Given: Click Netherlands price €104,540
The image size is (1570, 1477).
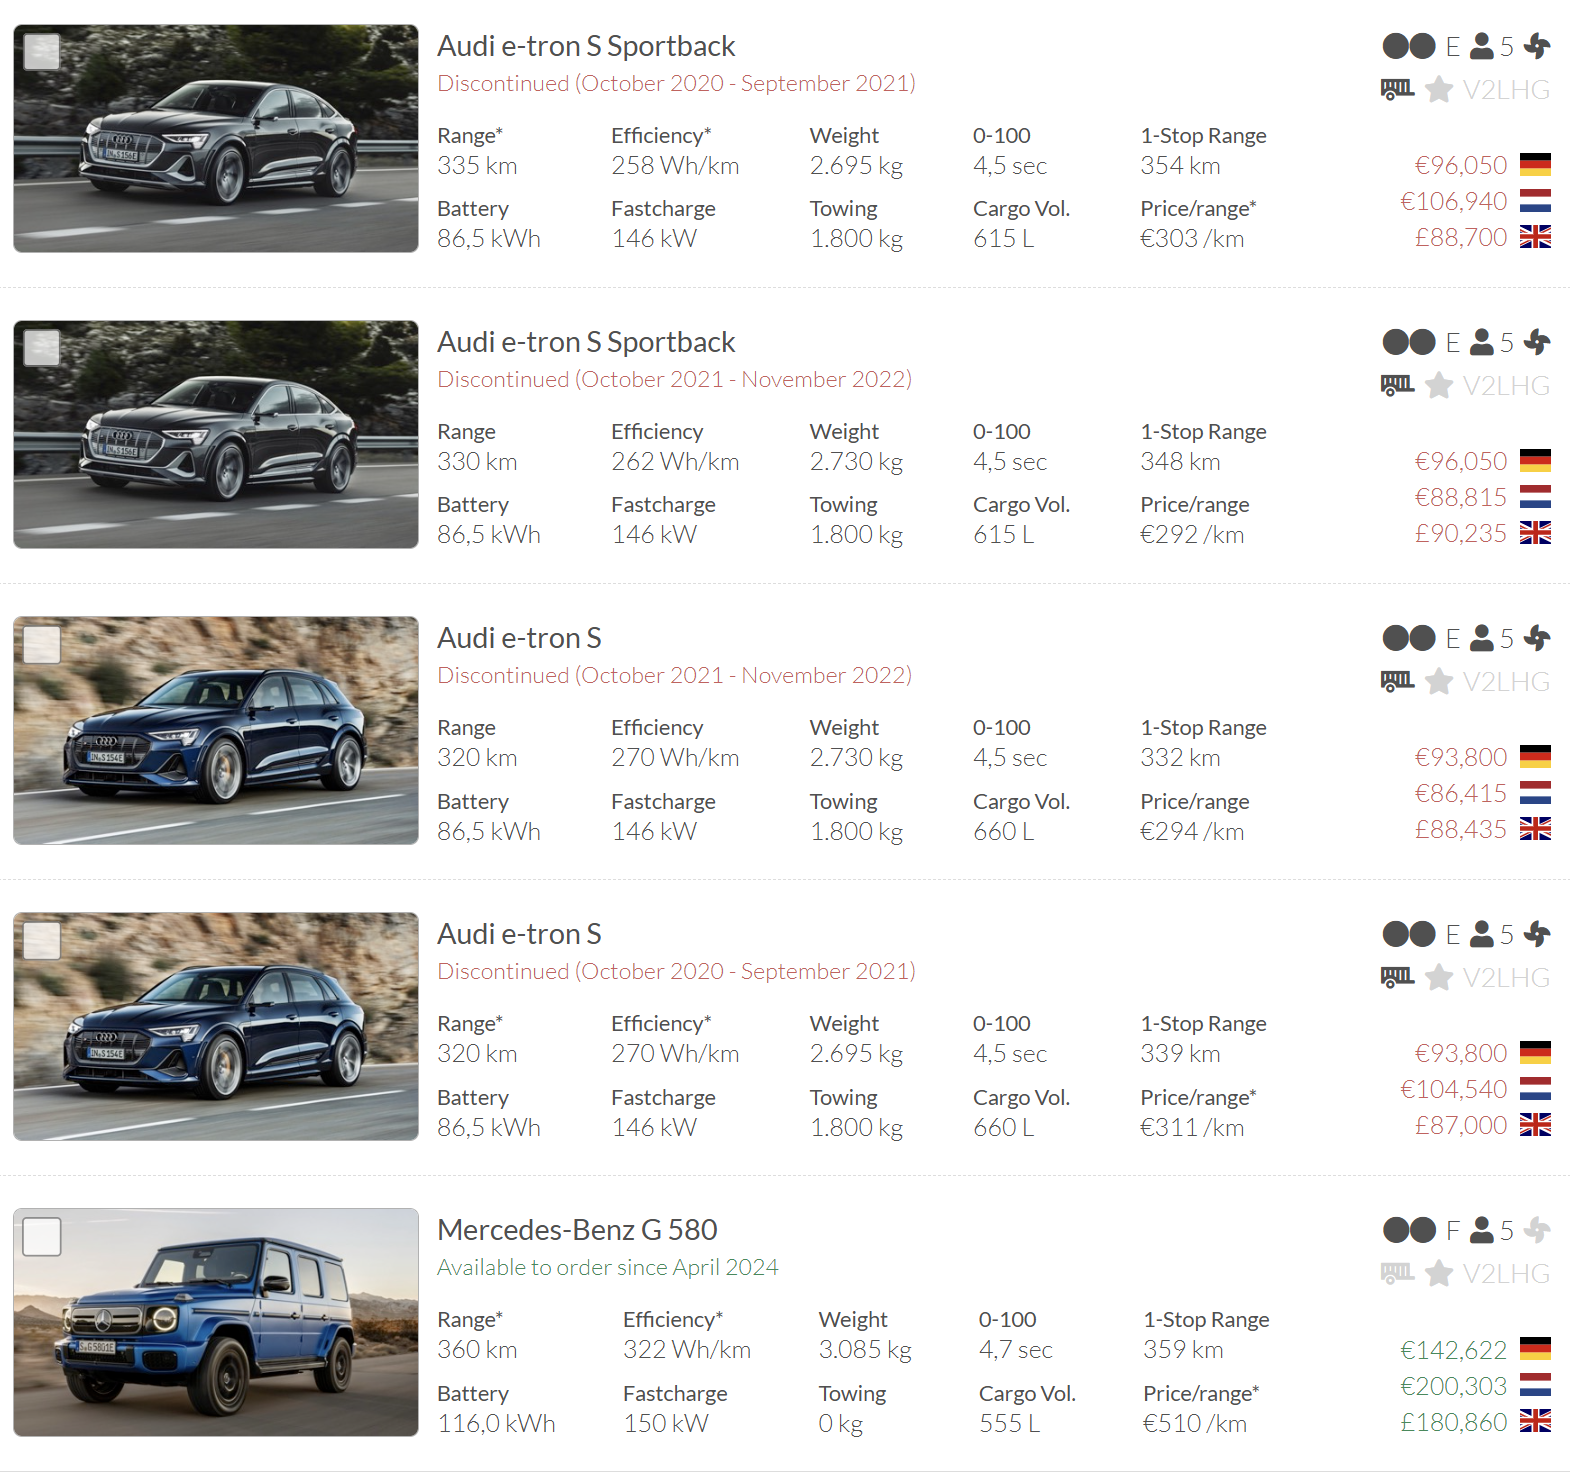Looking at the screenshot, I should (1453, 1089).
